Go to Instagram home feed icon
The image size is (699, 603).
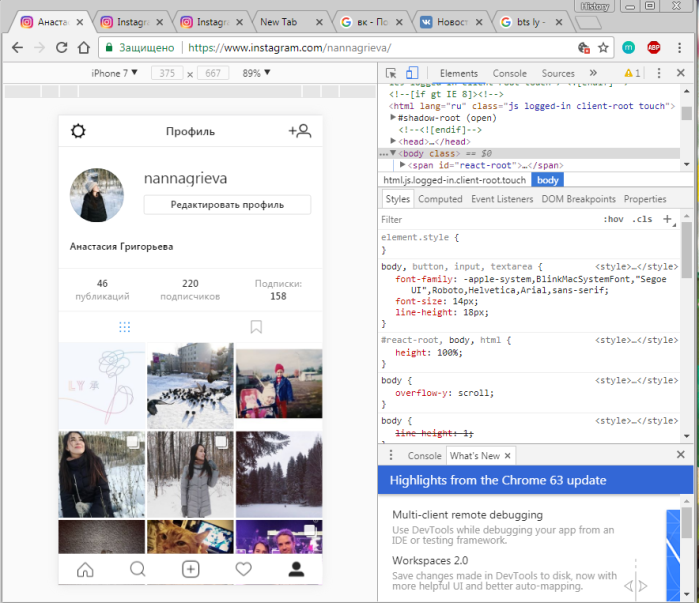point(85,569)
